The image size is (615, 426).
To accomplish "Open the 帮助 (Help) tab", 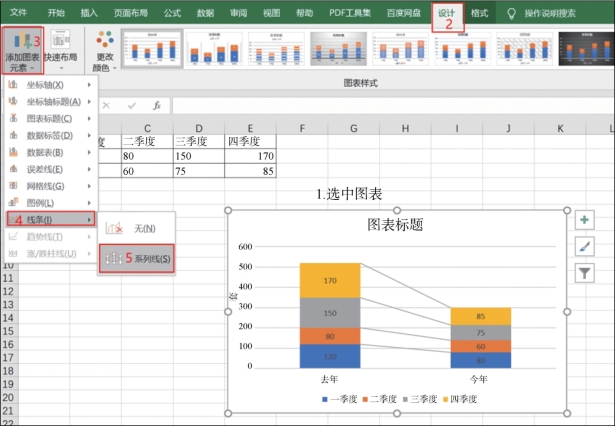I will [304, 13].
